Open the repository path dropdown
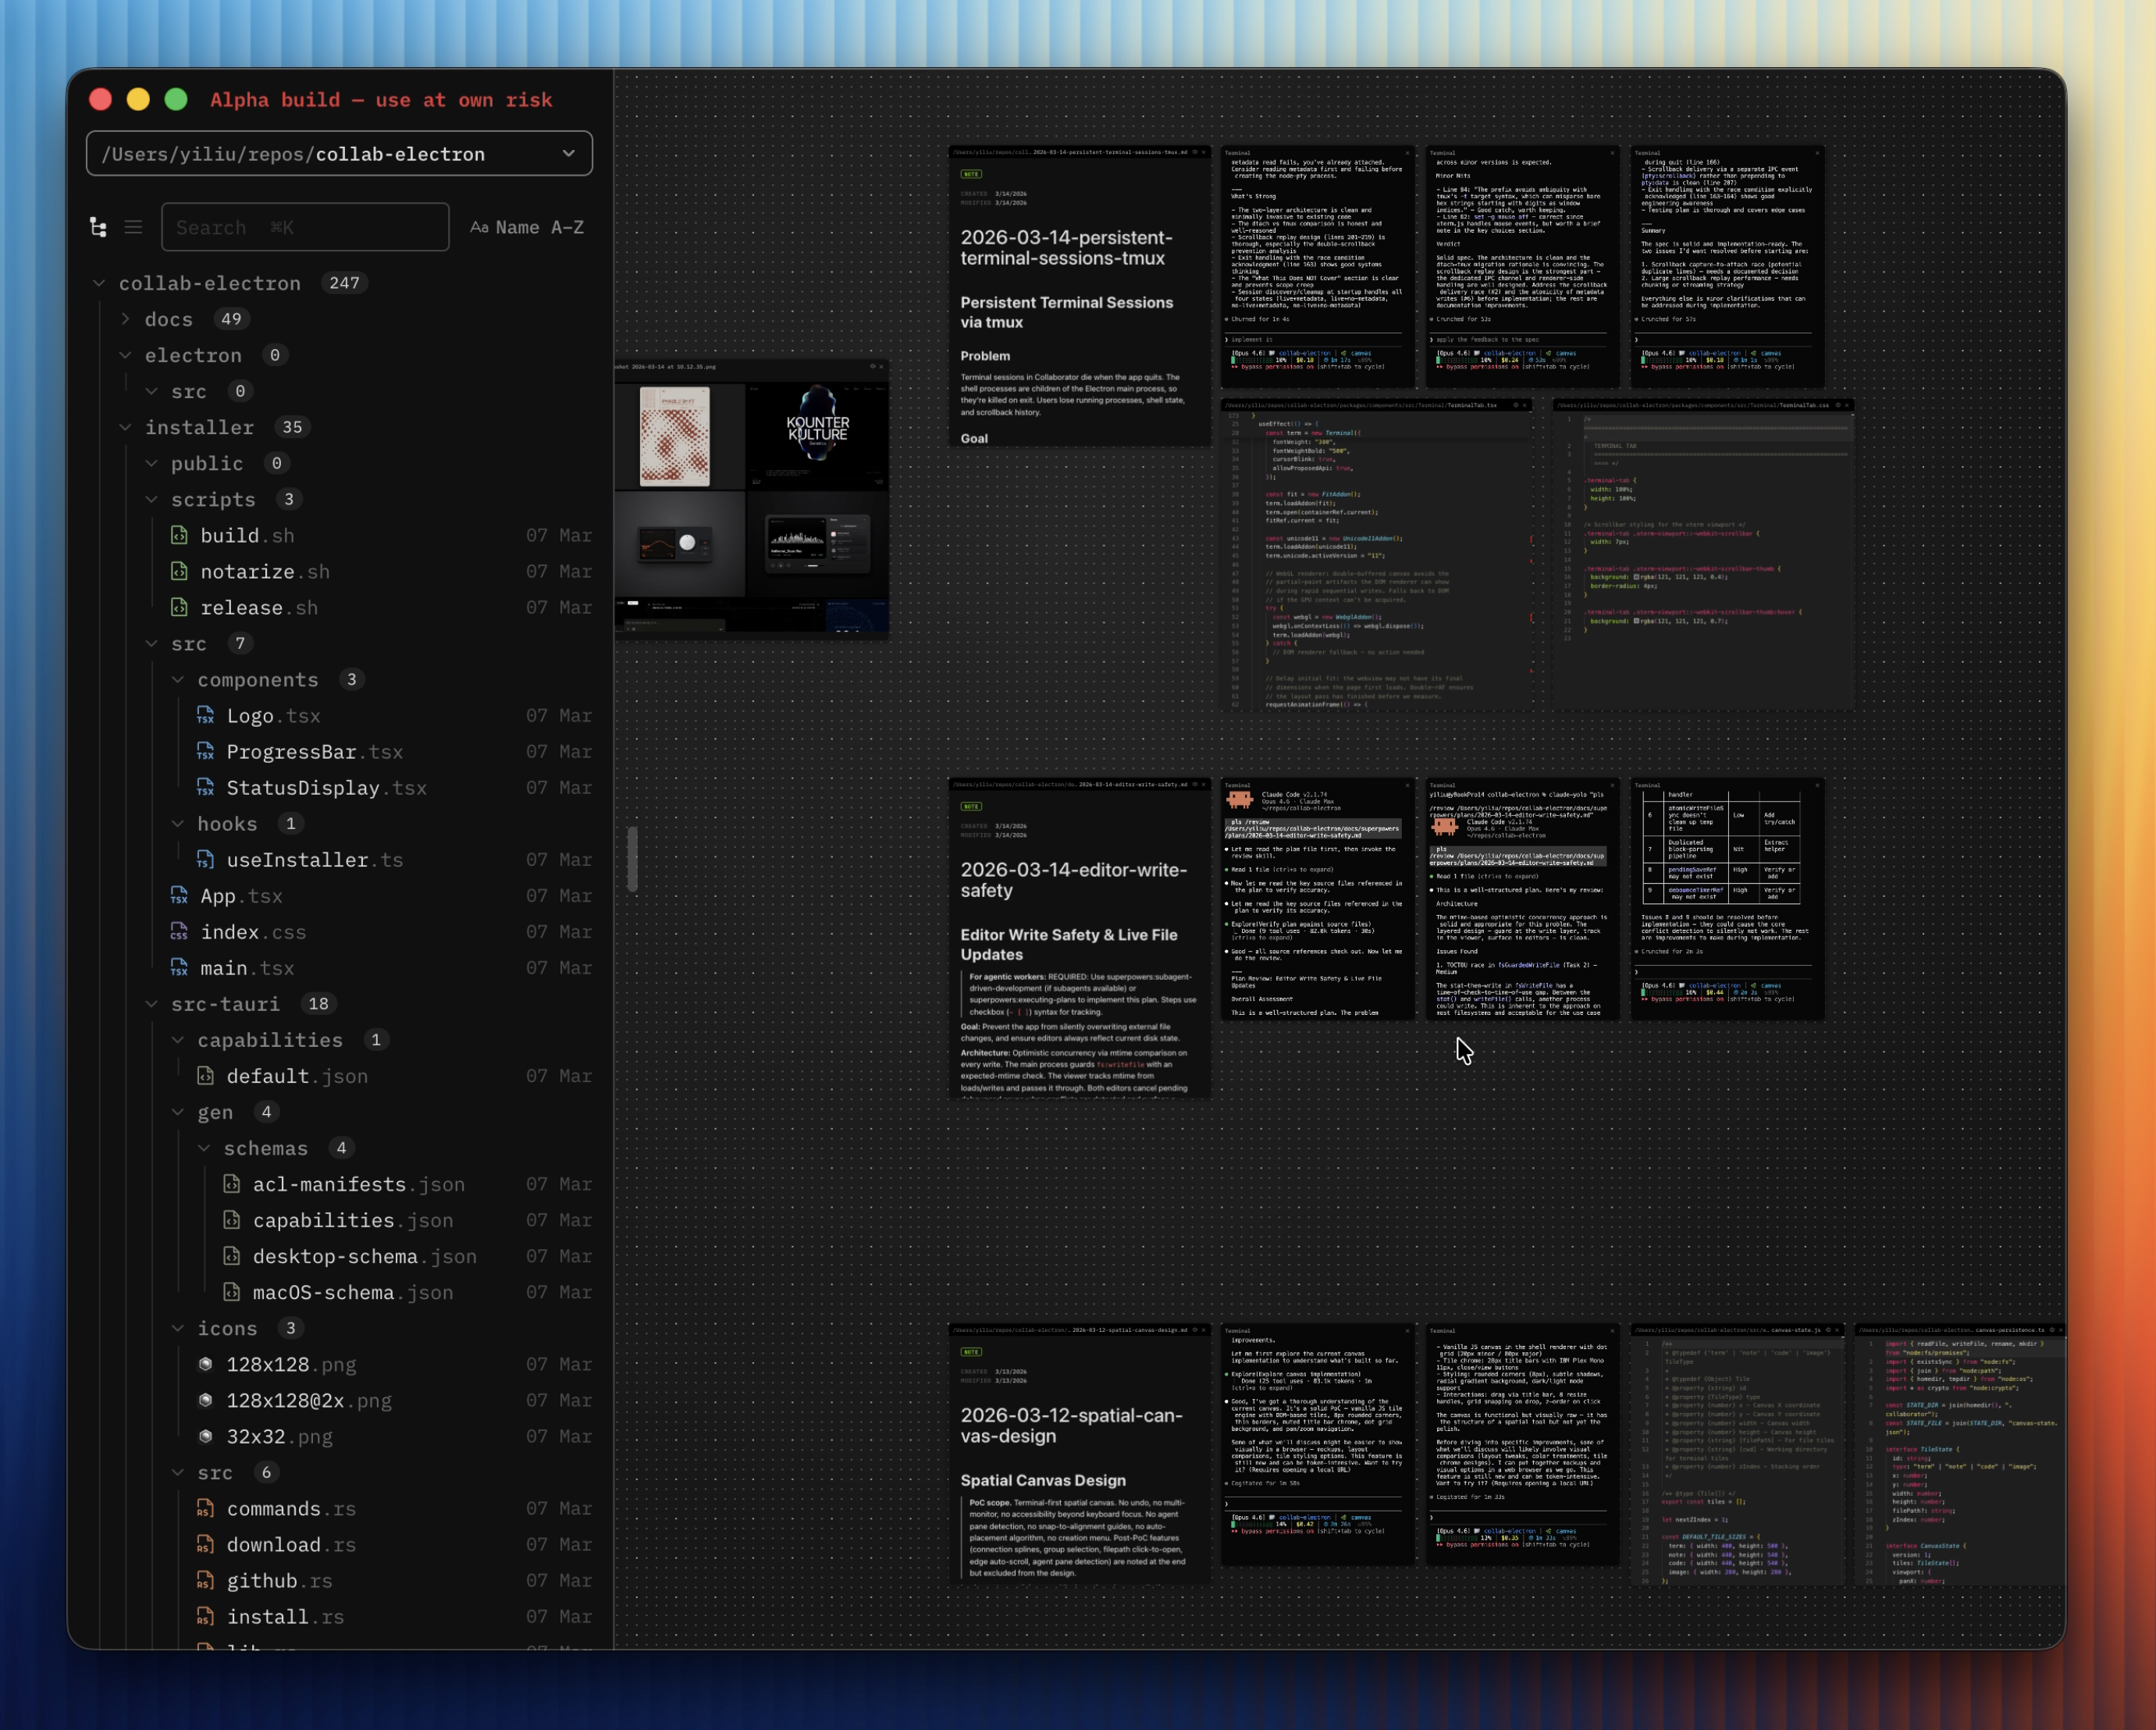2156x1730 pixels. click(568, 154)
